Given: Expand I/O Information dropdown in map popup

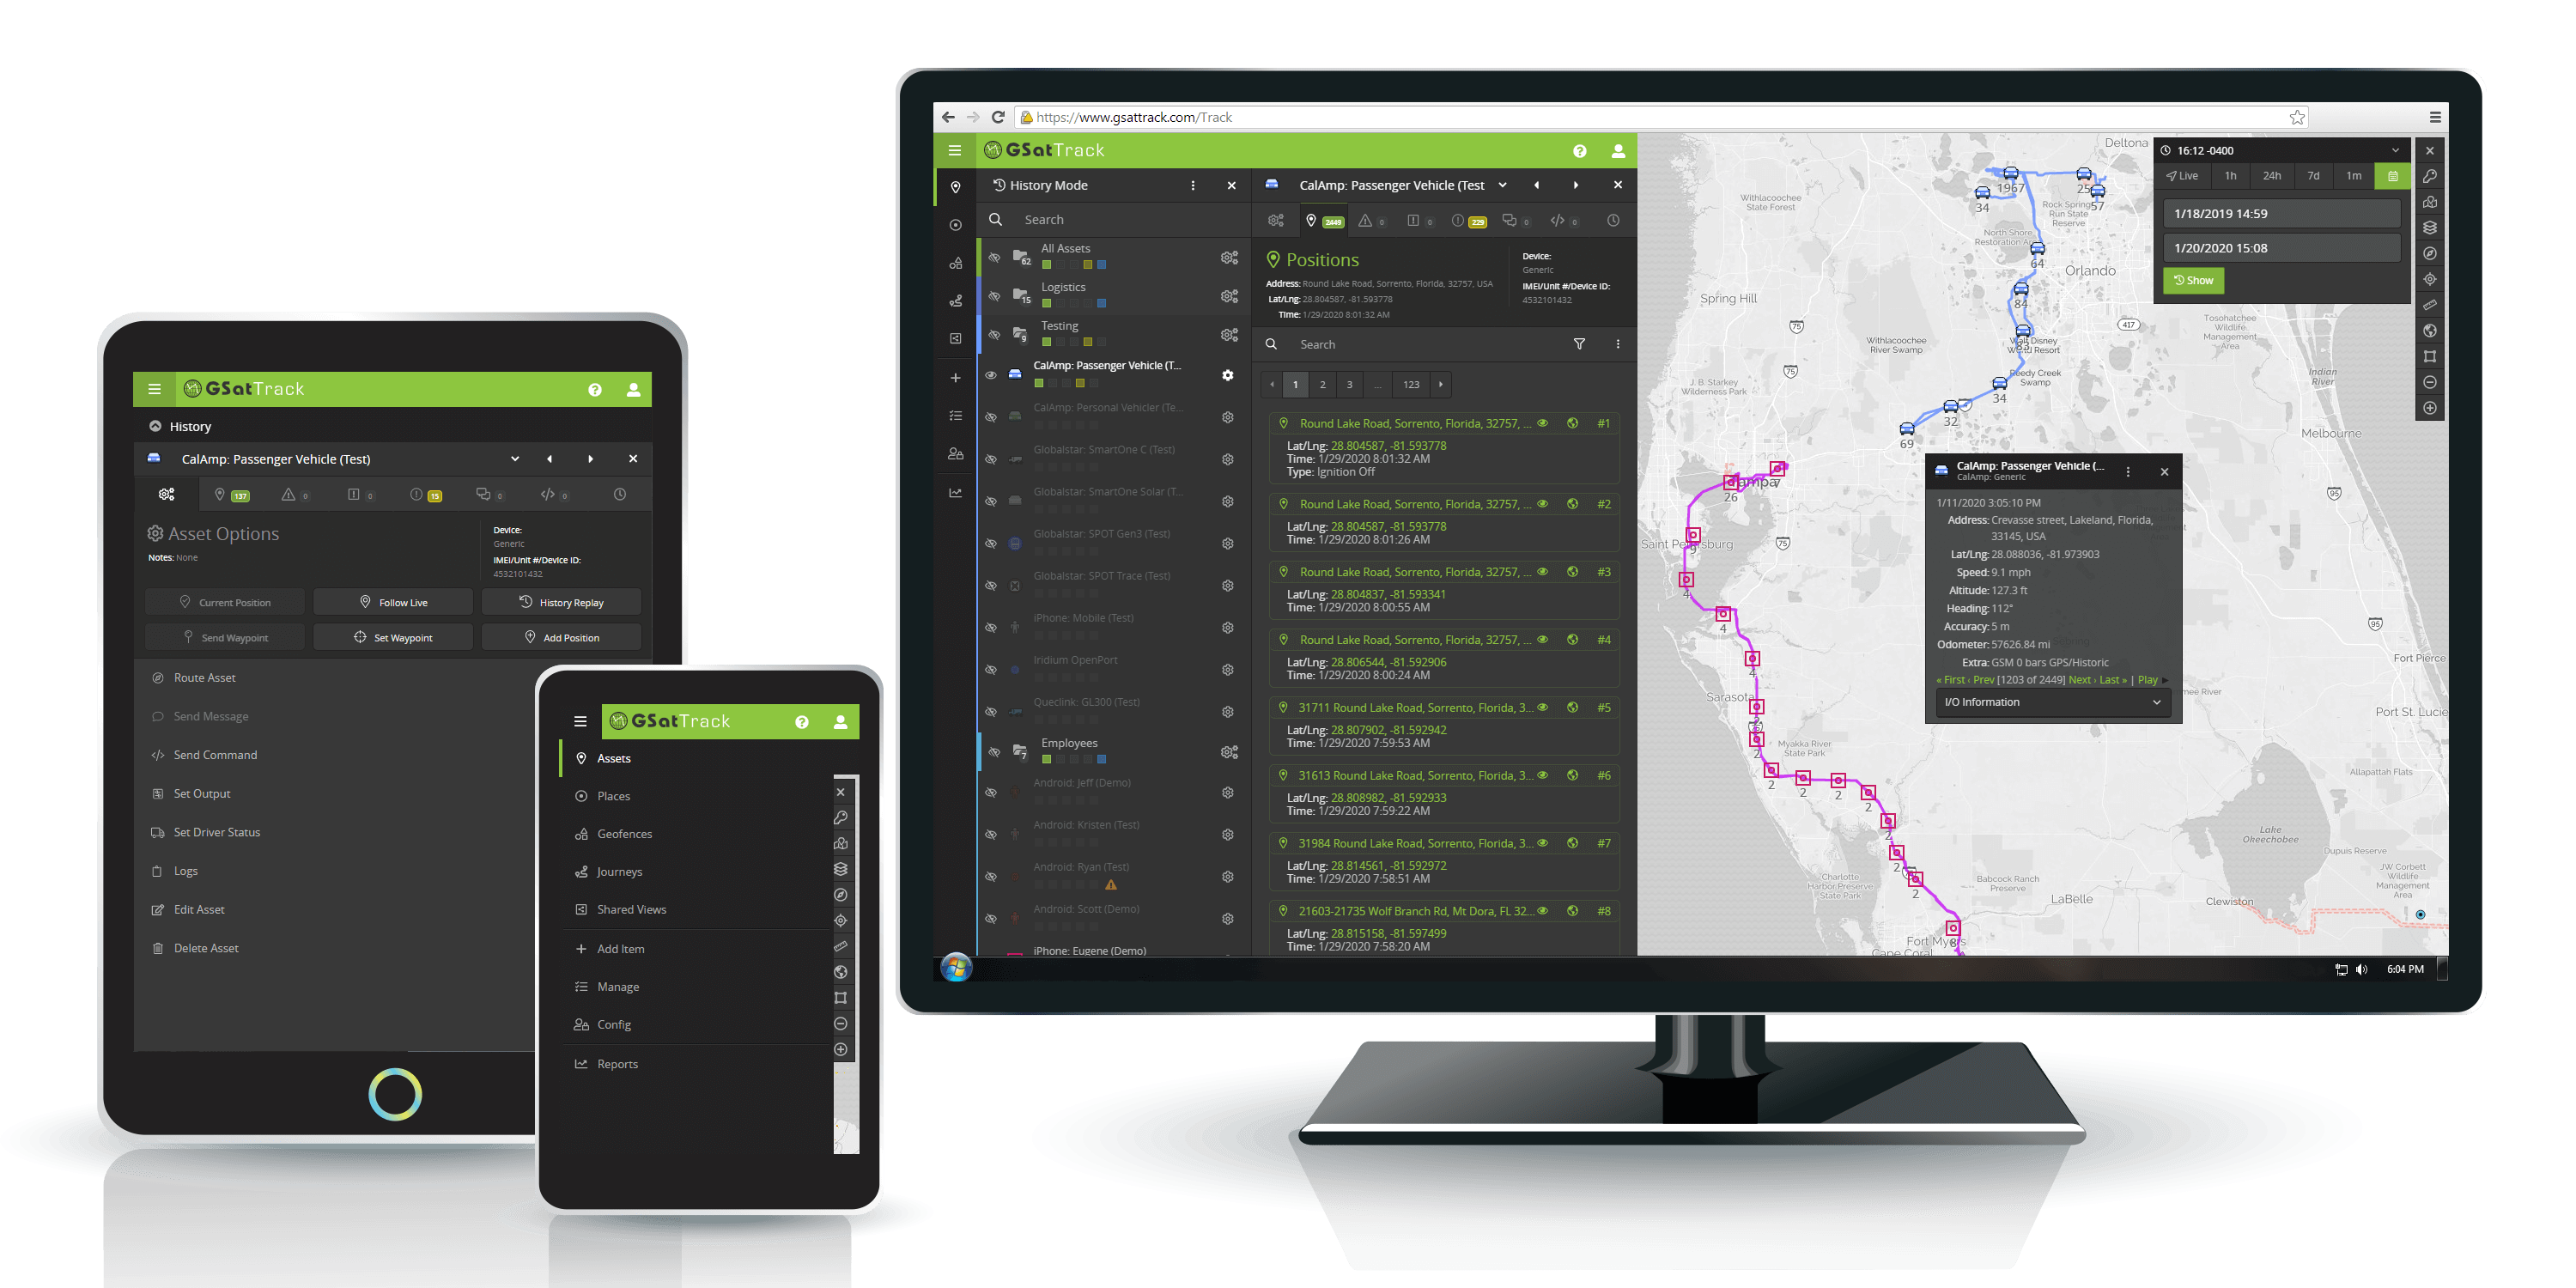Looking at the screenshot, I should 2053,702.
